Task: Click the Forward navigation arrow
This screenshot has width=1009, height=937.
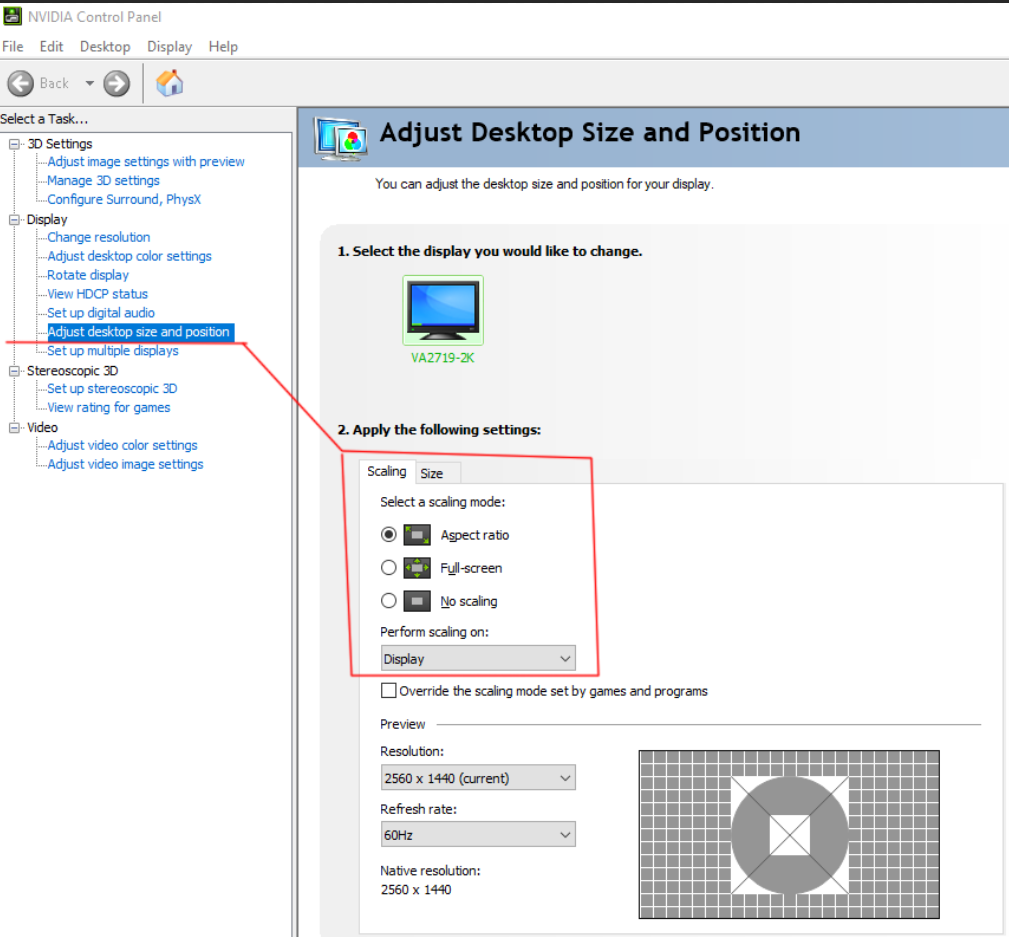Action: 116,83
